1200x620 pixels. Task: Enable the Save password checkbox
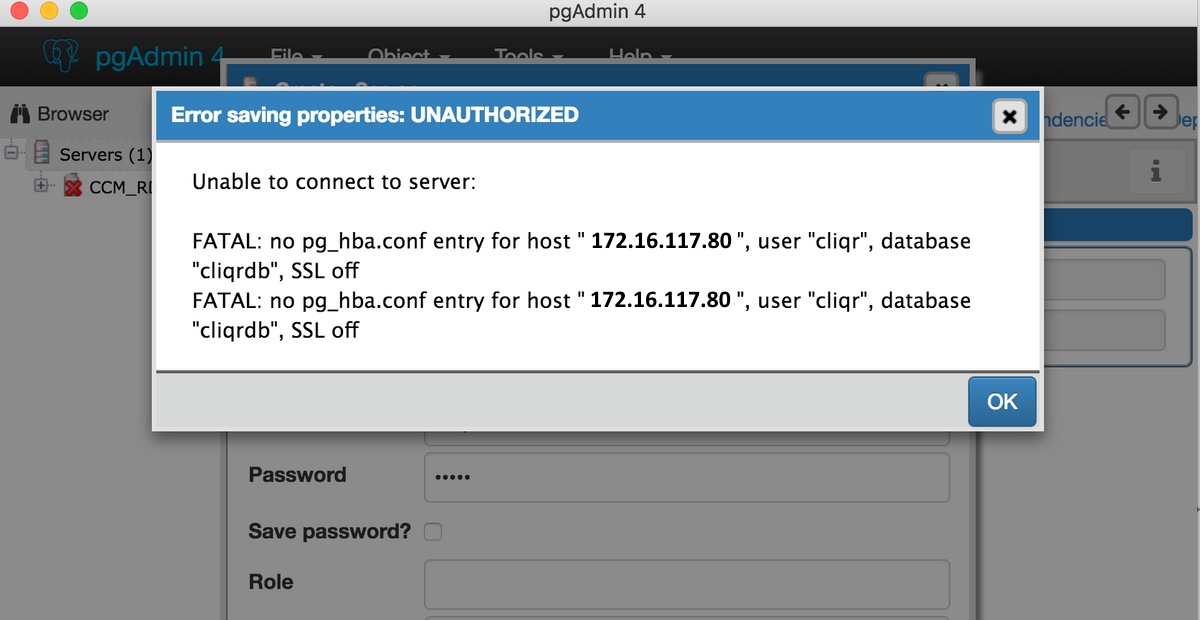(432, 532)
